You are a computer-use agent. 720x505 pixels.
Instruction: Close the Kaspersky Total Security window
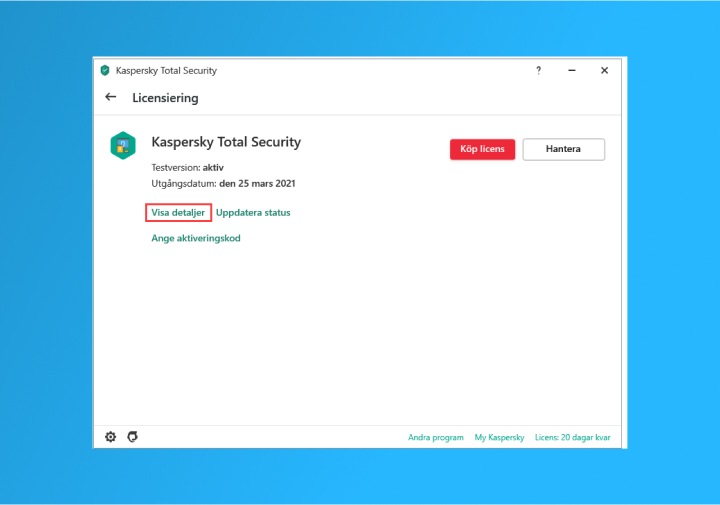pyautogui.click(x=604, y=71)
